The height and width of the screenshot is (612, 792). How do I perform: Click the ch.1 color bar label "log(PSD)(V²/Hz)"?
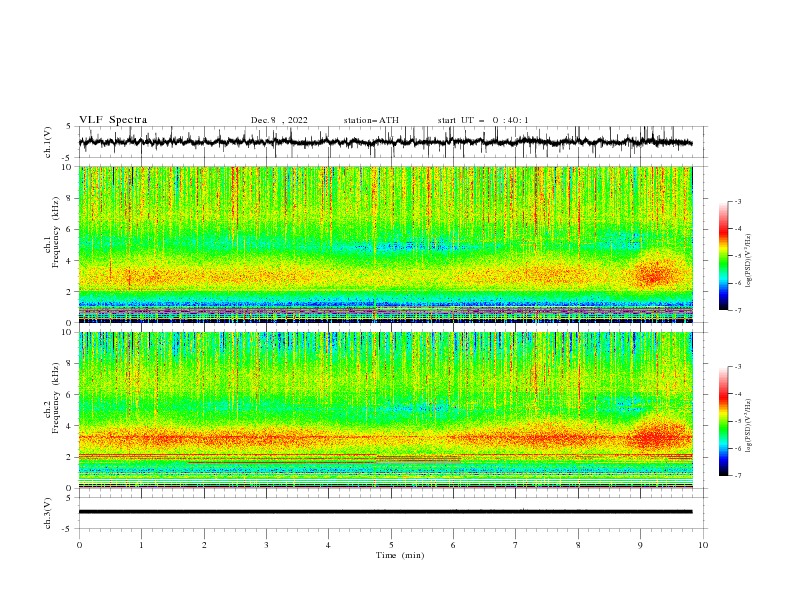coord(749,261)
